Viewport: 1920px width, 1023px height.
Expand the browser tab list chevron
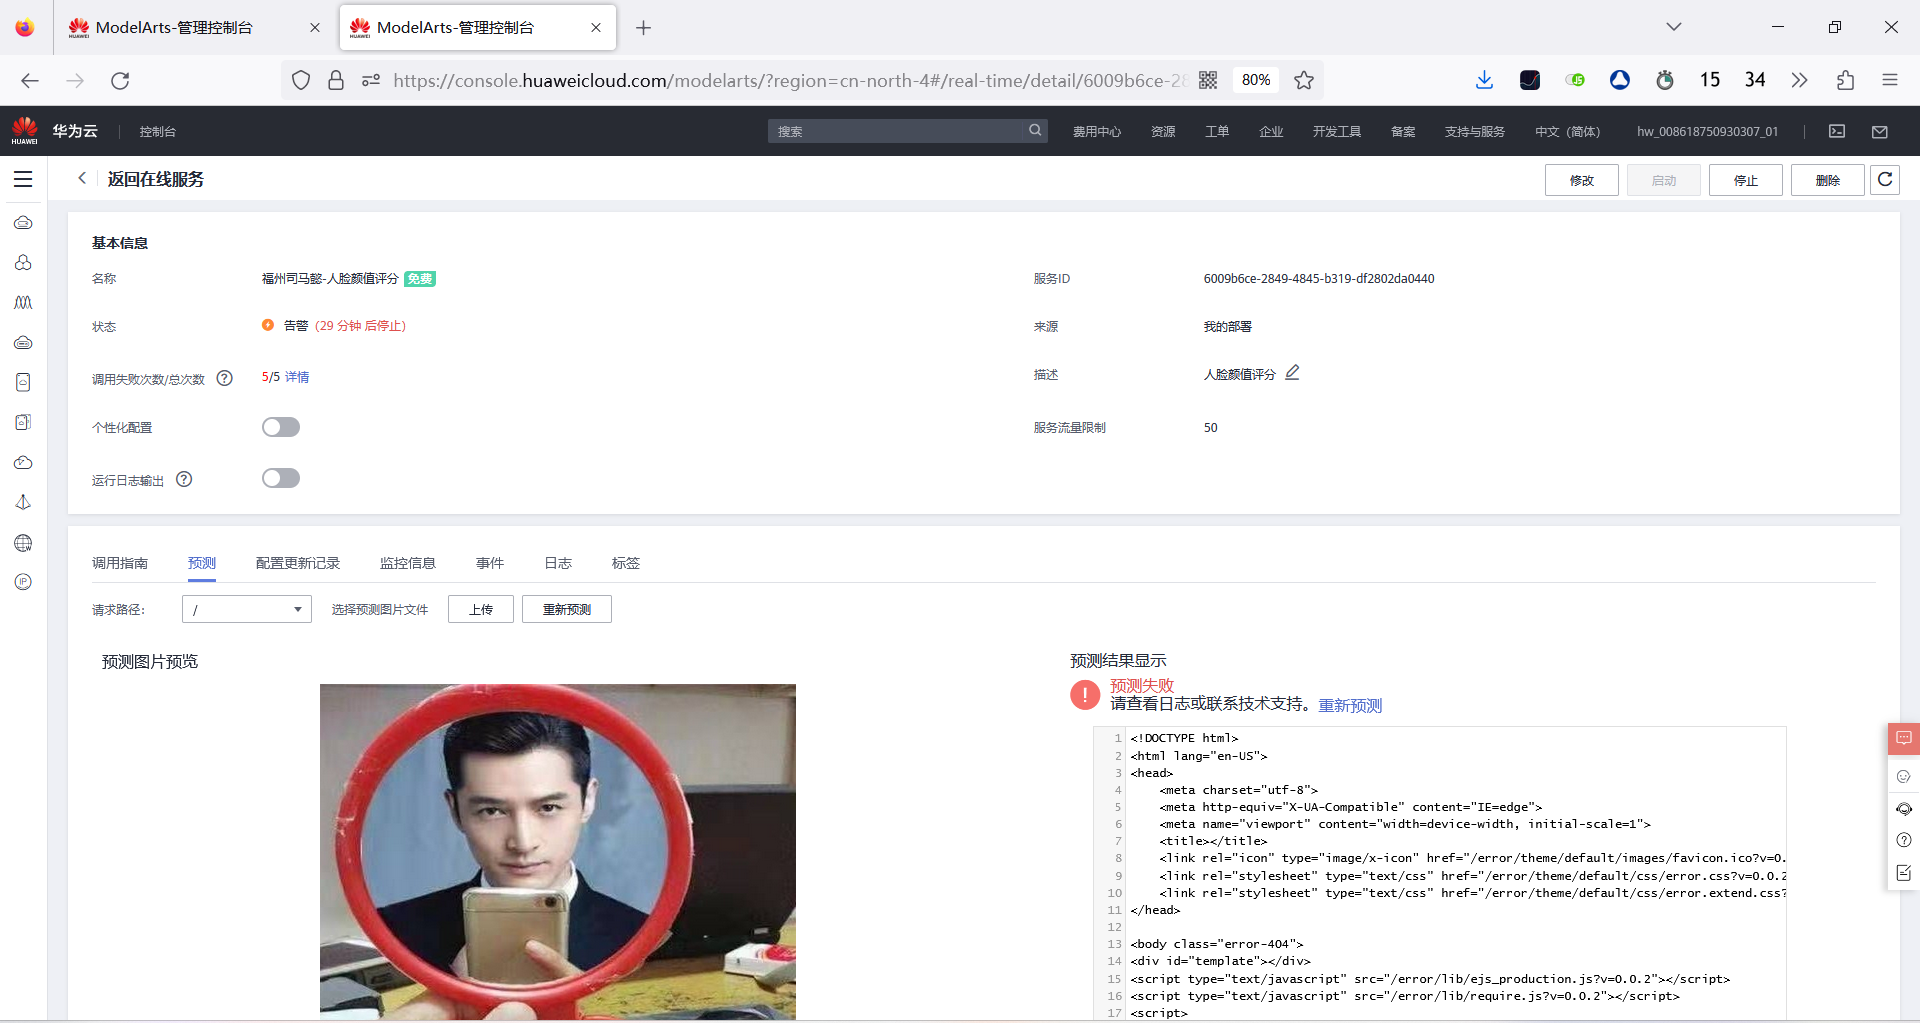tap(1674, 27)
